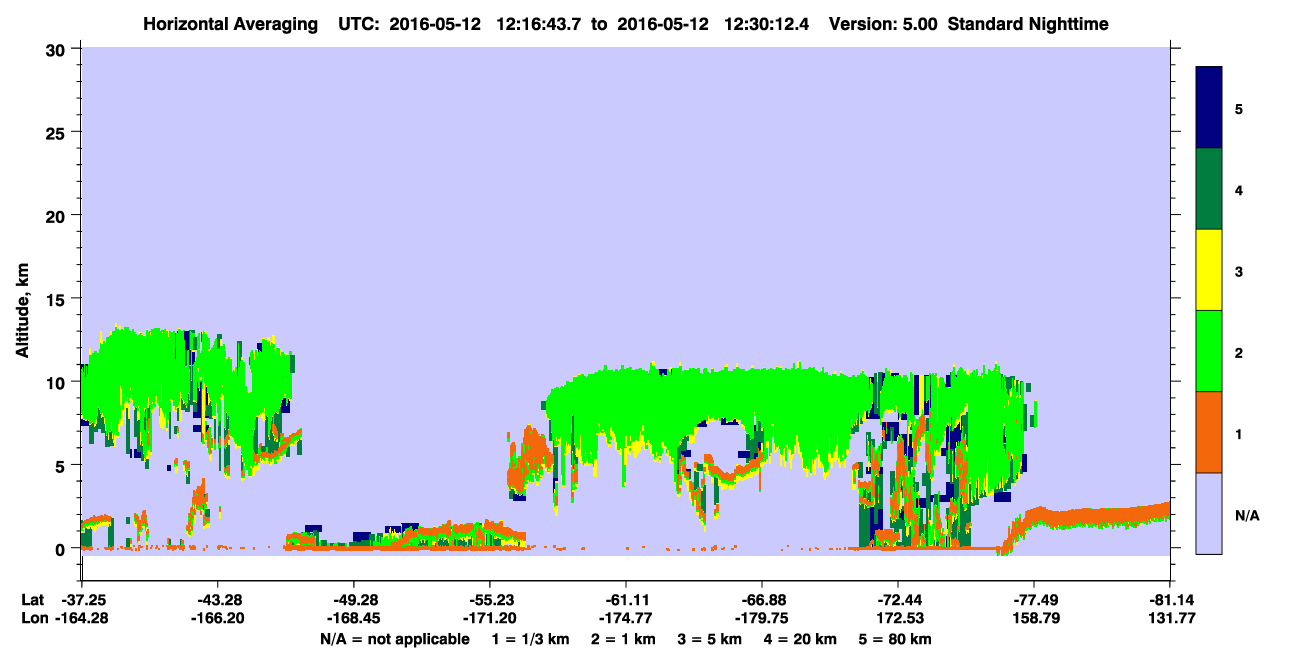Click the dark blue colorbar segment labeled 5
This screenshot has height=667, width=1300.
[1209, 108]
